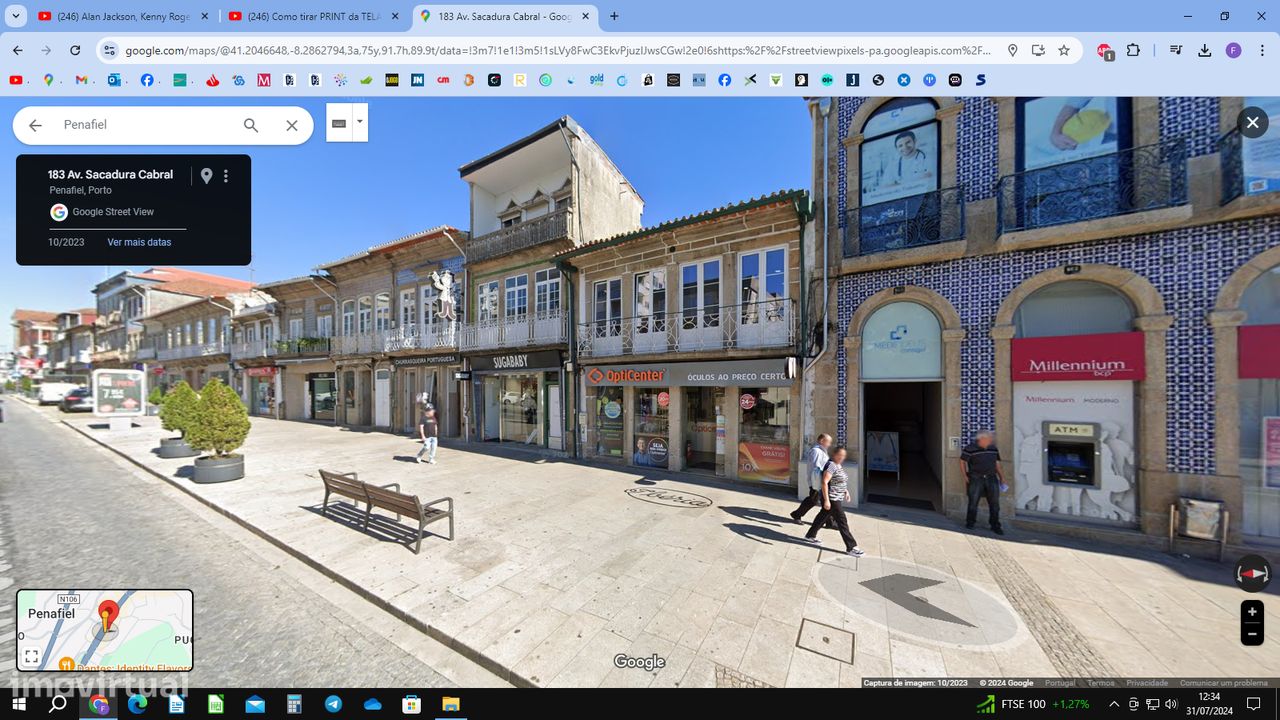
Task: Close Street View with the X button
Action: point(1253,122)
